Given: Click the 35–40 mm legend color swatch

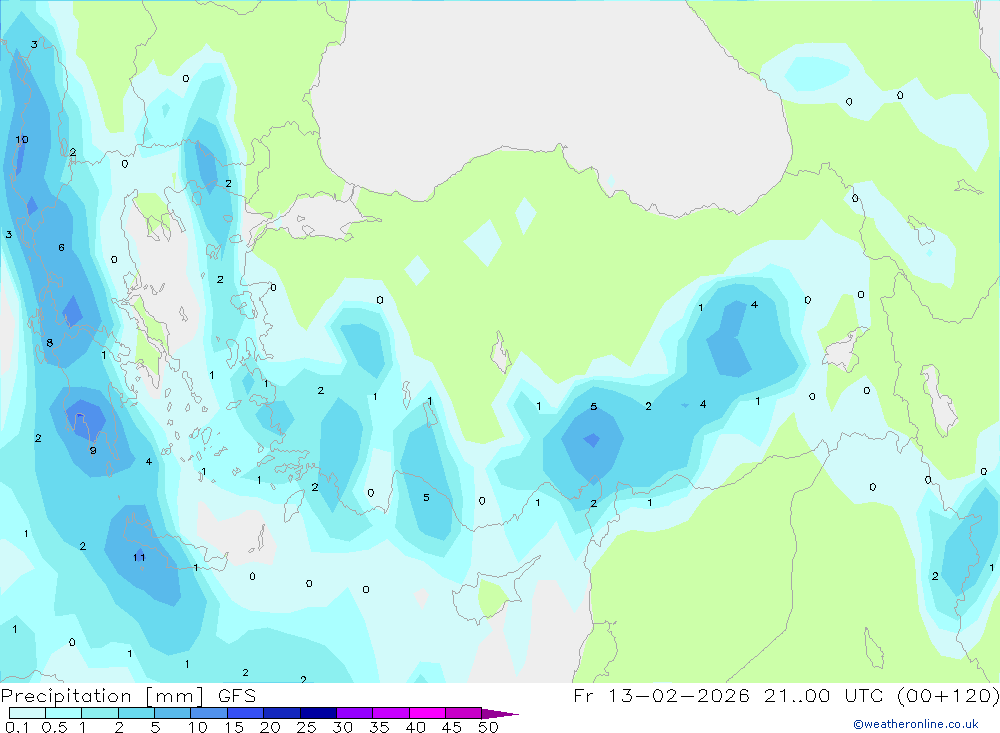Looking at the screenshot, I should [x=391, y=713].
